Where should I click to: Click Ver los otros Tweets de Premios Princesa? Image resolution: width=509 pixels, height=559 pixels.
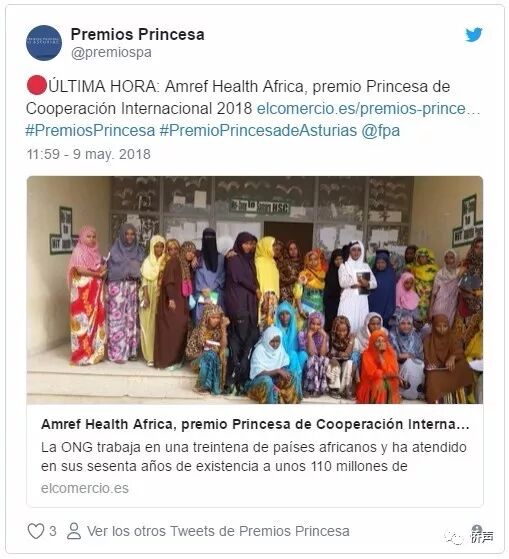pyautogui.click(x=218, y=531)
